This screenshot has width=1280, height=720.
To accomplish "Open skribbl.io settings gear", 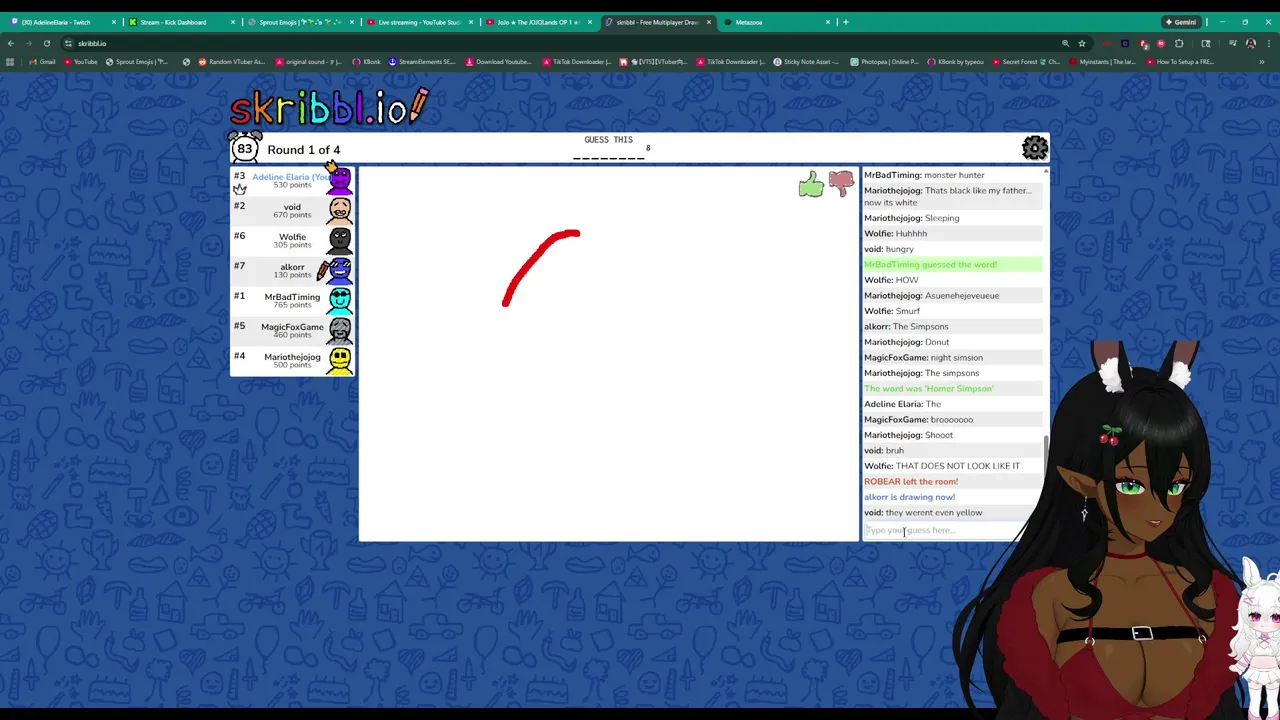I will pyautogui.click(x=1035, y=149).
